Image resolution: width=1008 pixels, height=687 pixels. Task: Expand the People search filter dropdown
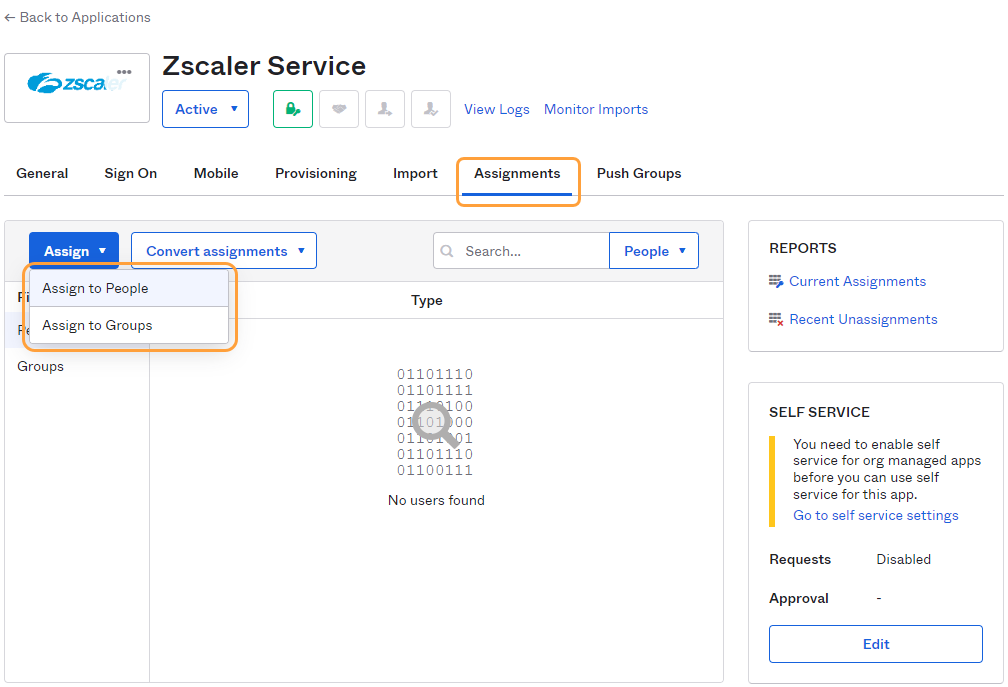point(654,251)
